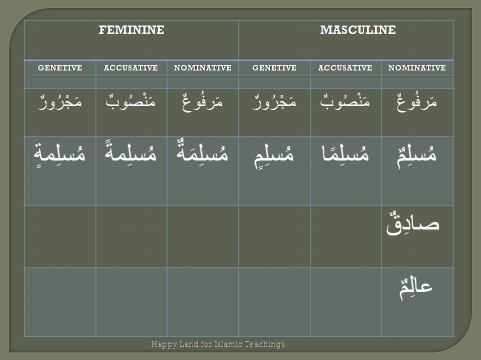The width and height of the screenshot is (481, 360).
Task: Click the Happy Land for Islamic Teachings footer
Action: tap(218, 344)
